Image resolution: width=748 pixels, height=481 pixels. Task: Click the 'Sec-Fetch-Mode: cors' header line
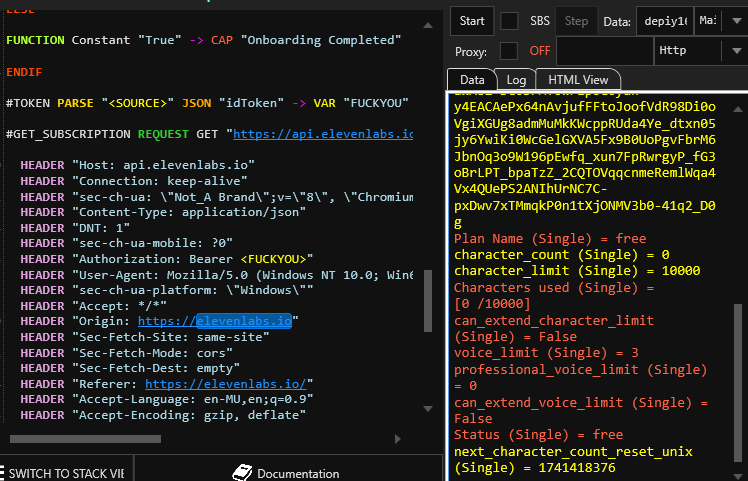pyautogui.click(x=126, y=353)
